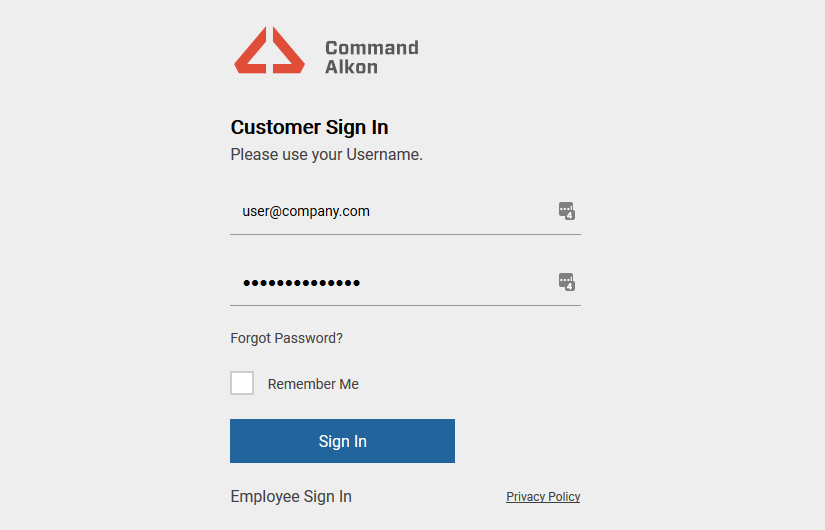Click empty area of username field before autofill icon
825x530 pixels.
click(x=463, y=212)
